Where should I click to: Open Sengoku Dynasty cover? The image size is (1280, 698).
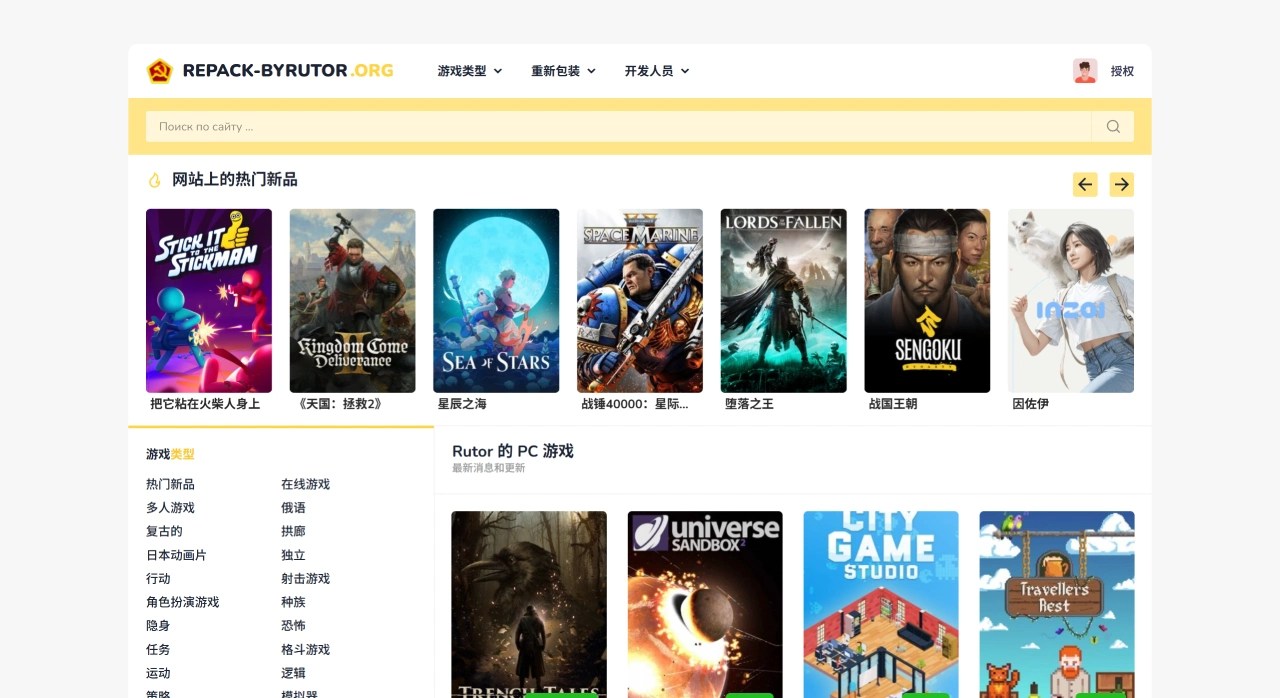click(927, 301)
